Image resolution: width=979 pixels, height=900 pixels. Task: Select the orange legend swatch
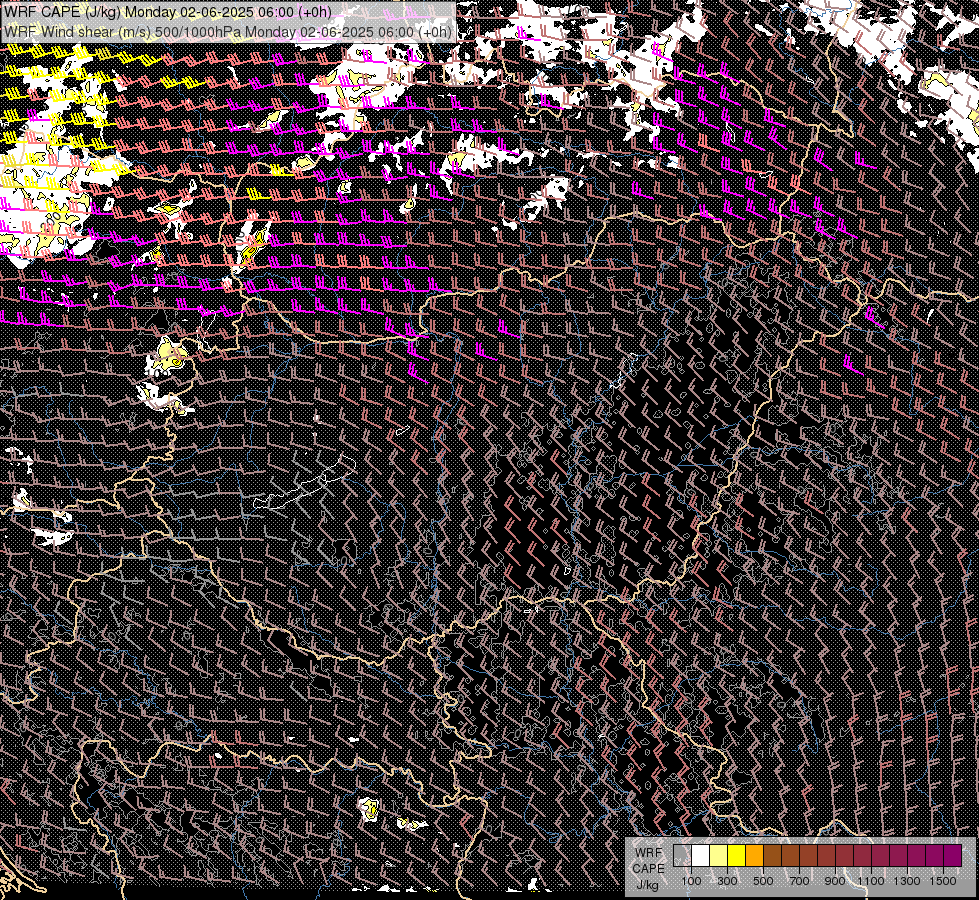coord(755,855)
